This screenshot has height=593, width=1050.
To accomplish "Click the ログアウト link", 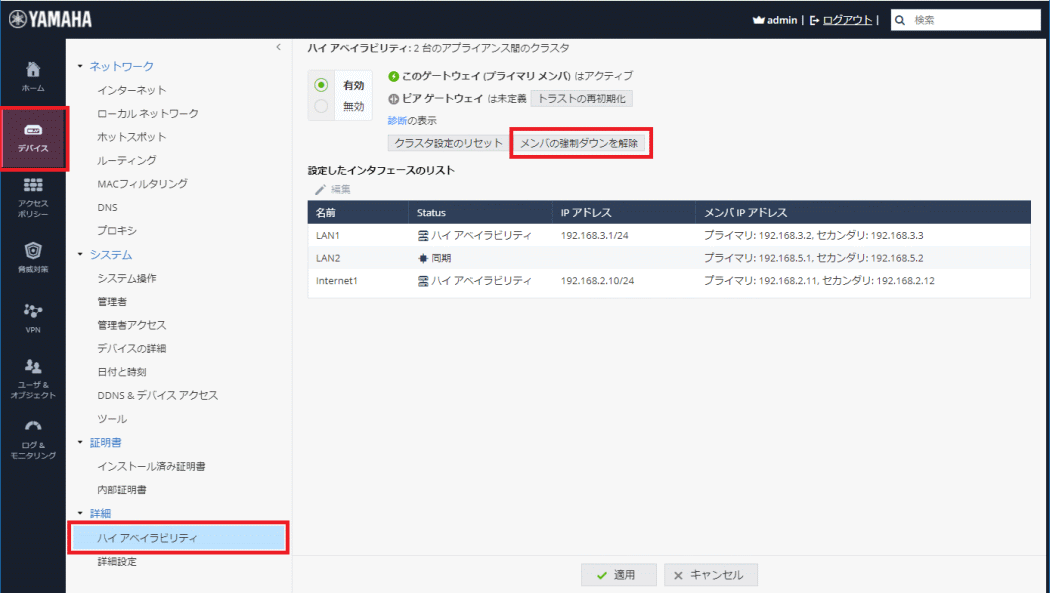I will 846,20.
